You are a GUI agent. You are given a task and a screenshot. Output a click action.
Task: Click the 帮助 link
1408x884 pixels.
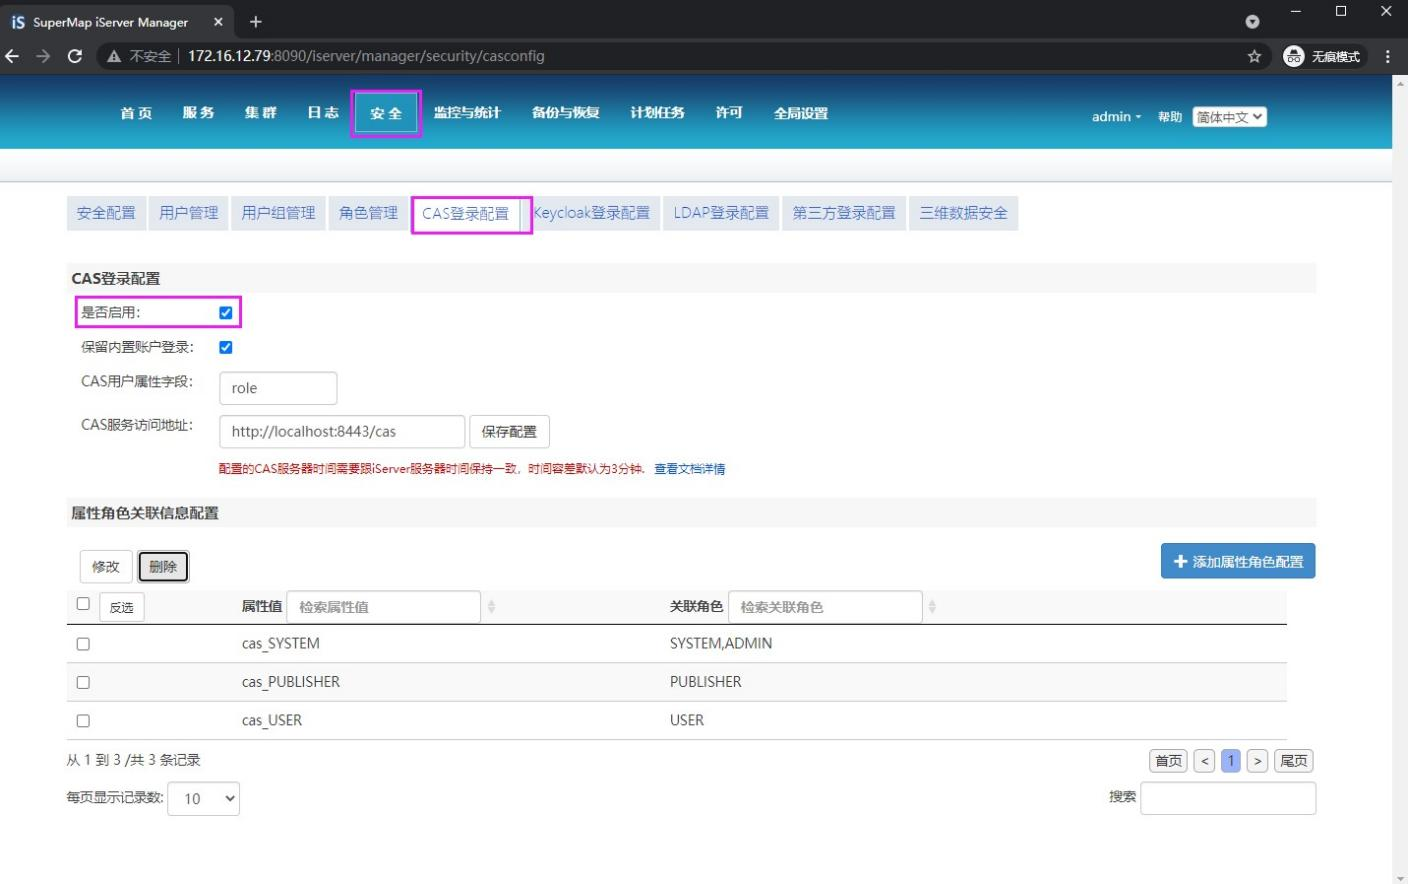1170,117
